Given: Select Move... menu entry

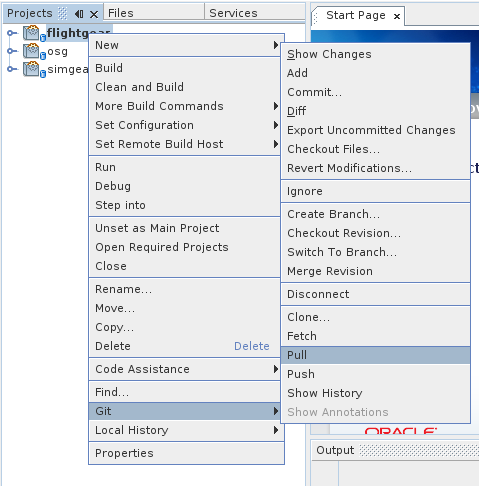Looking at the screenshot, I should (184, 308).
